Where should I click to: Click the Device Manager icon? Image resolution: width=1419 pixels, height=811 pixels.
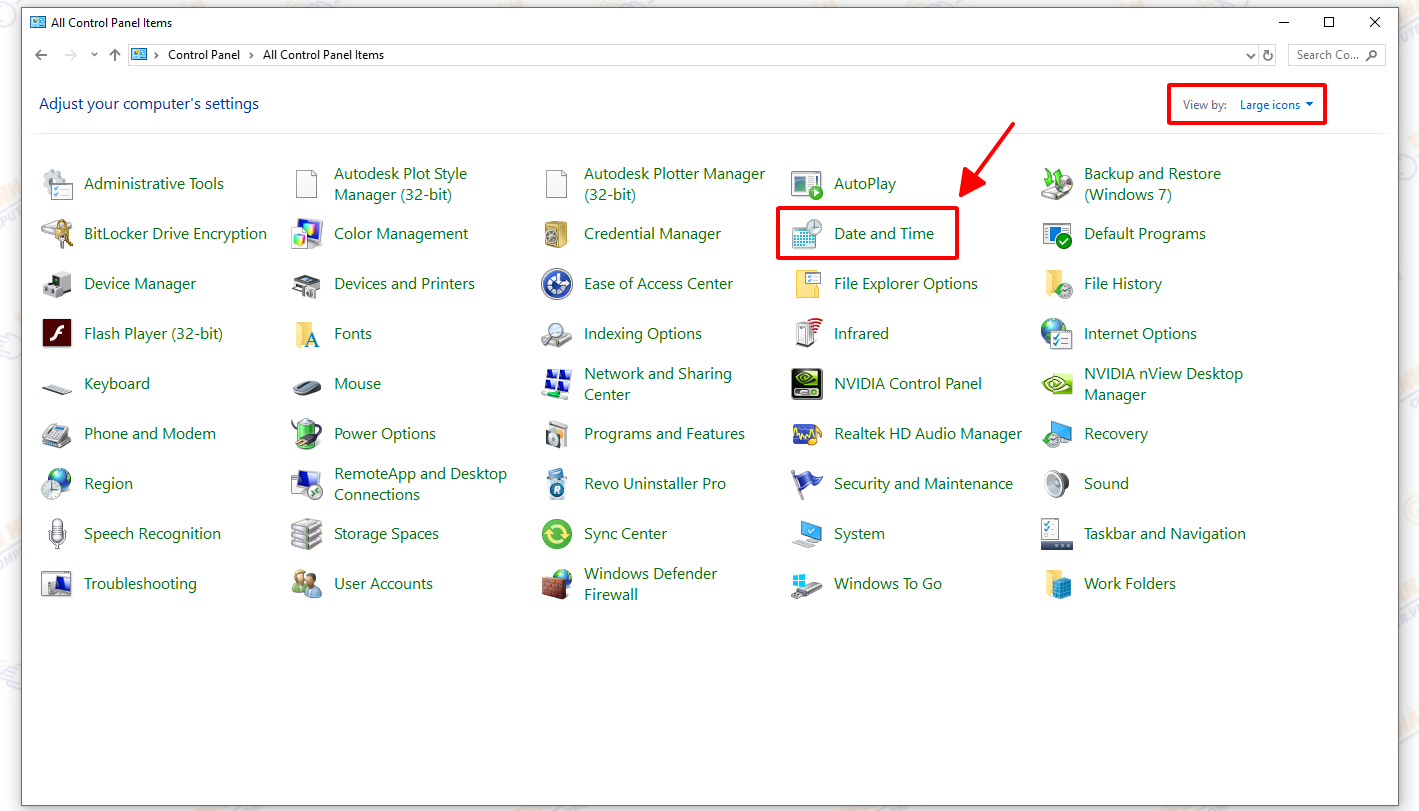coord(57,284)
